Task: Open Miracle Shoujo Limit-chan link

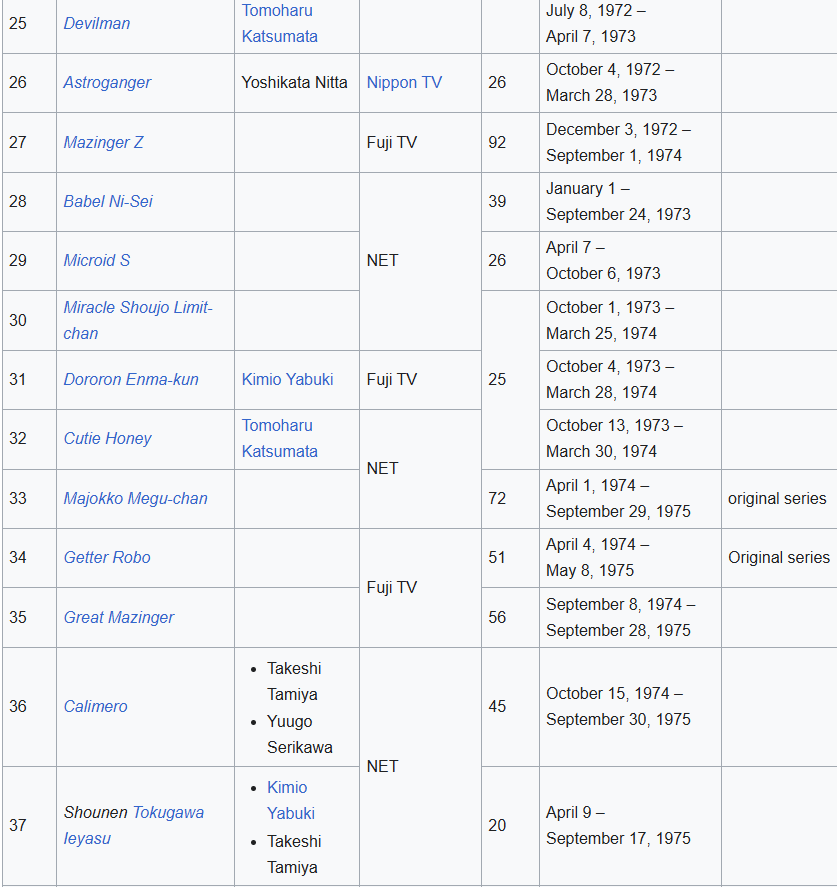Action: tap(138, 320)
